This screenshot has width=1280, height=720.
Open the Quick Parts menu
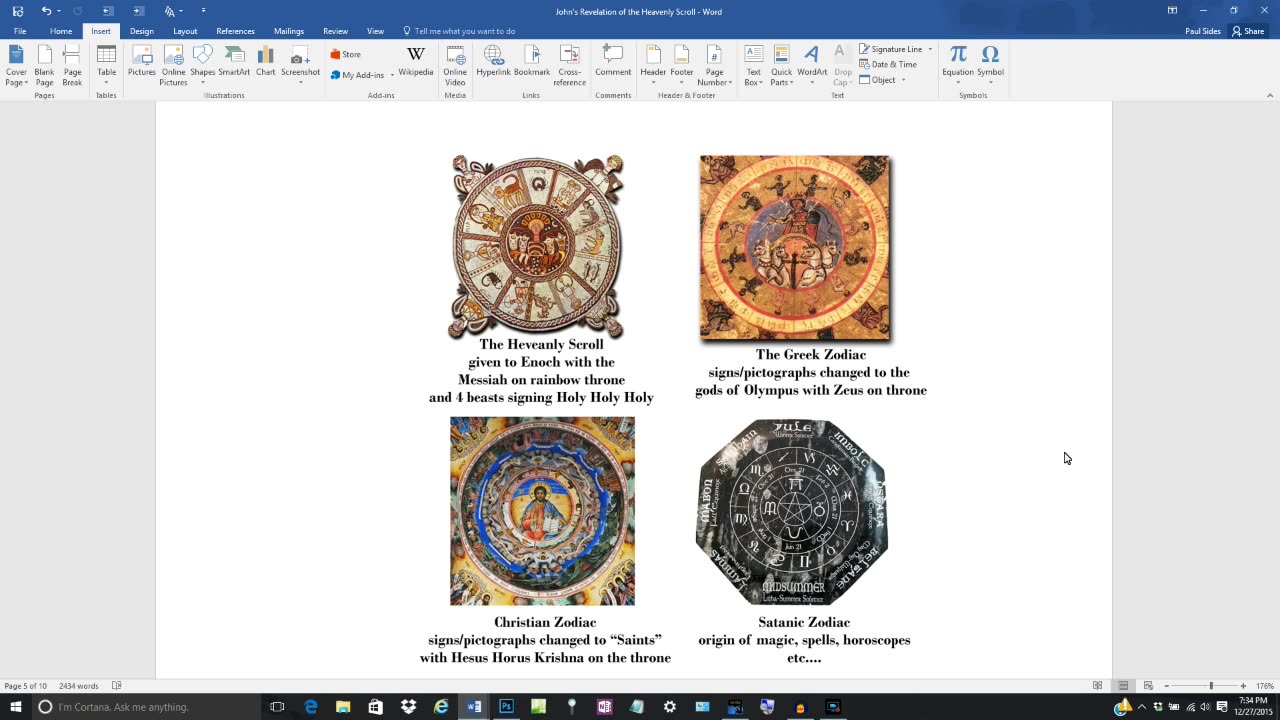pos(781,66)
